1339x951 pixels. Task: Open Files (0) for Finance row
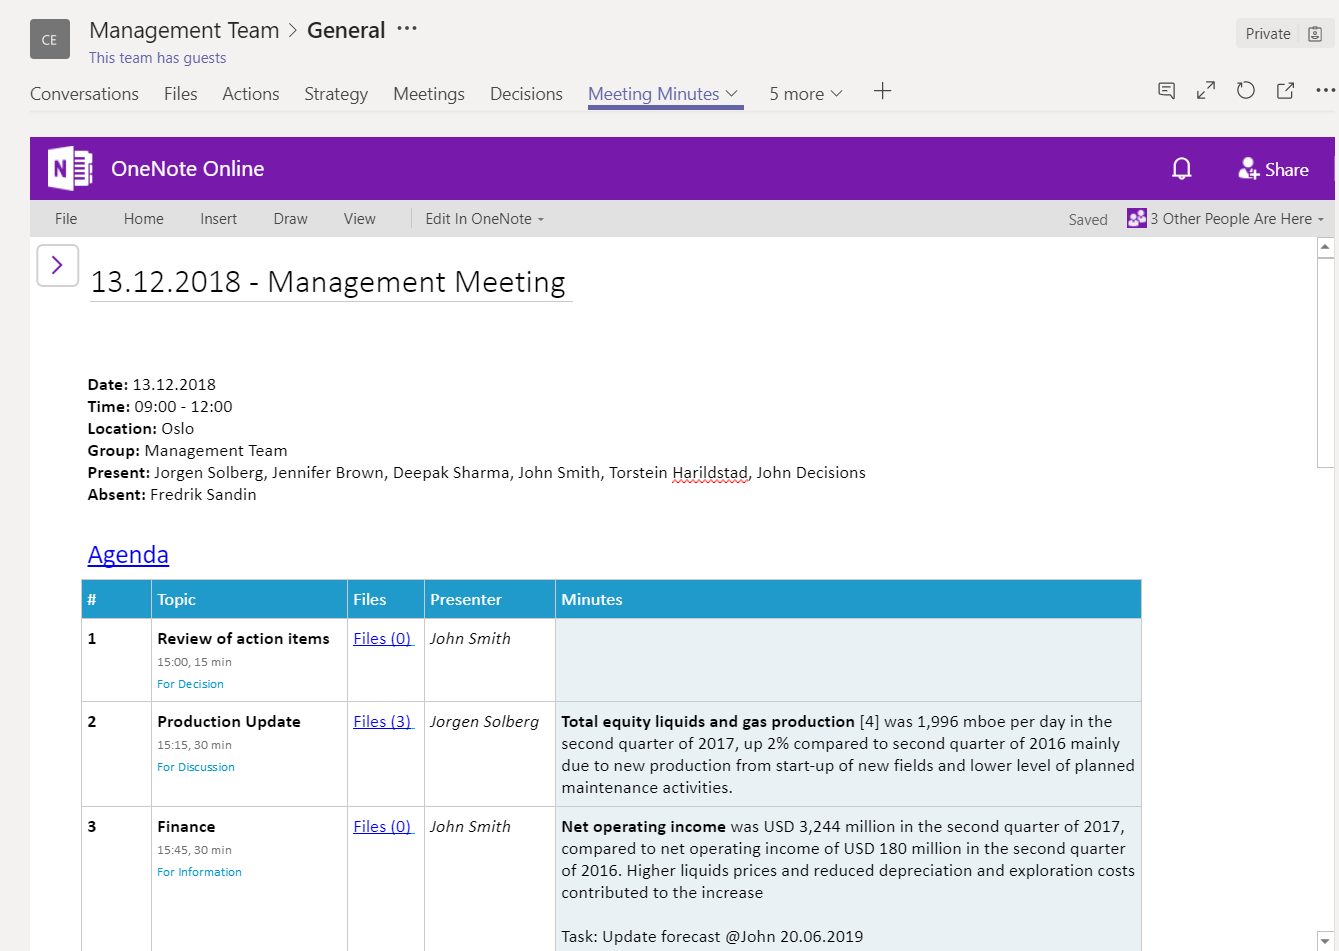(382, 827)
